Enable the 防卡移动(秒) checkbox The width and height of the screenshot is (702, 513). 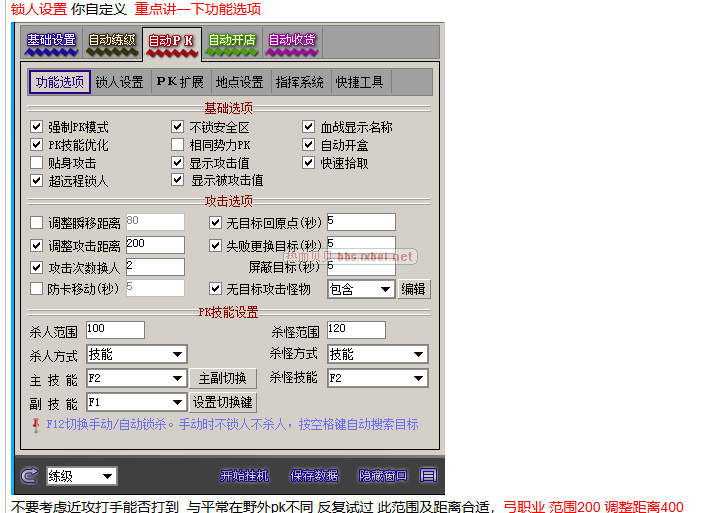point(37,288)
